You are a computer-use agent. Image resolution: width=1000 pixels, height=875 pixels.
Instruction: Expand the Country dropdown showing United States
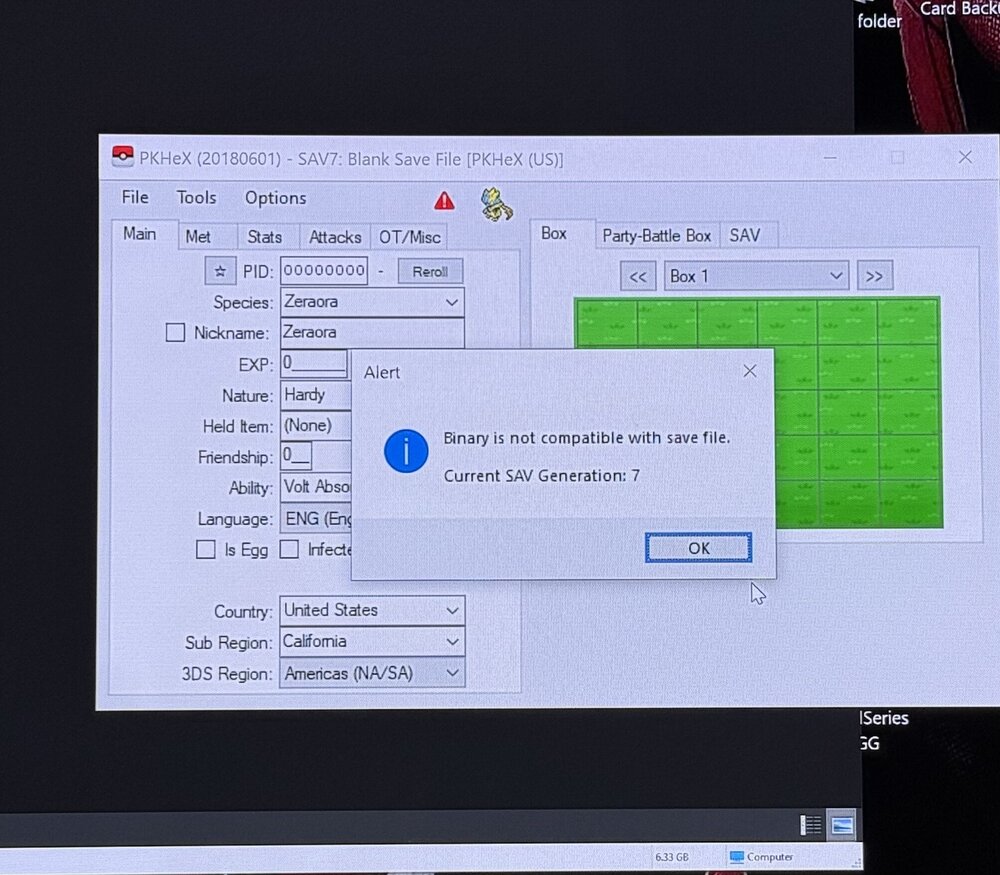453,610
